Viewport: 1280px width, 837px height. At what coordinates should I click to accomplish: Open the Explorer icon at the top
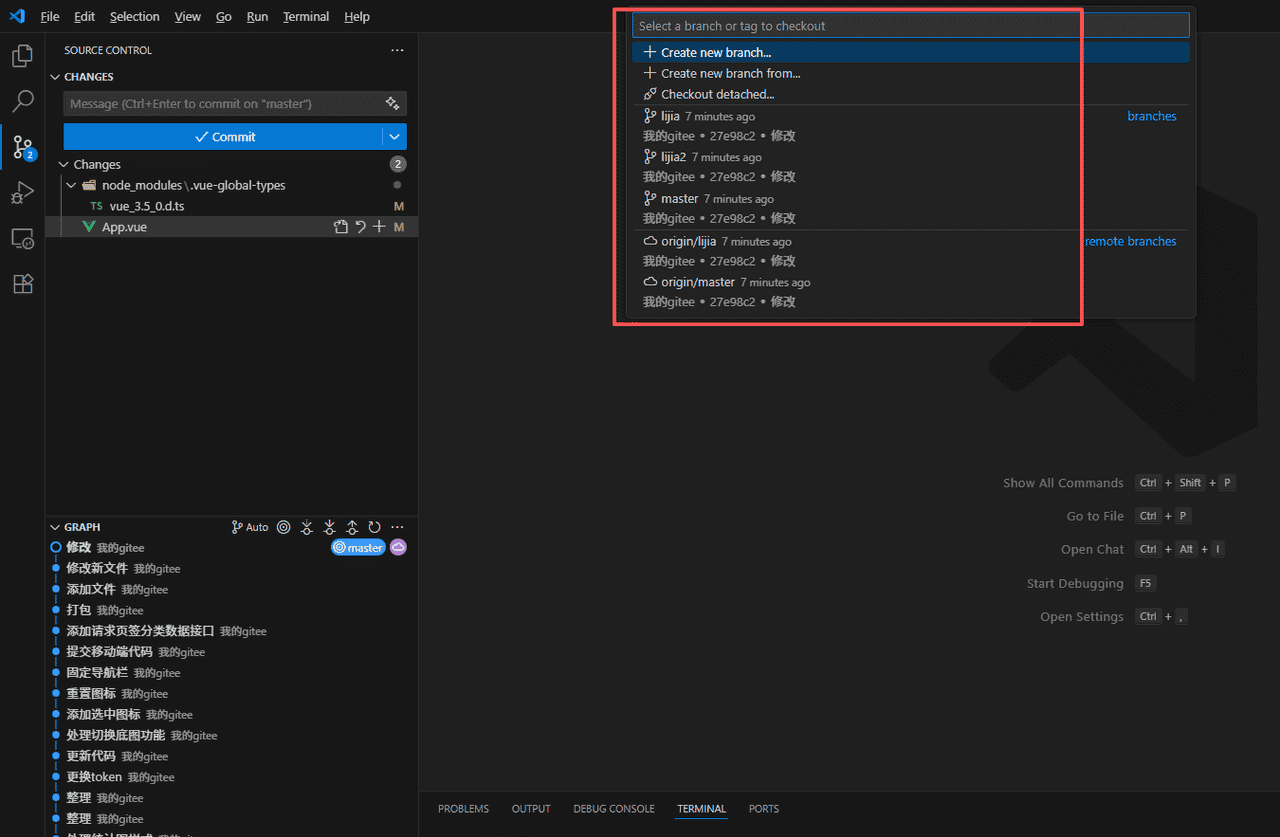coord(22,56)
